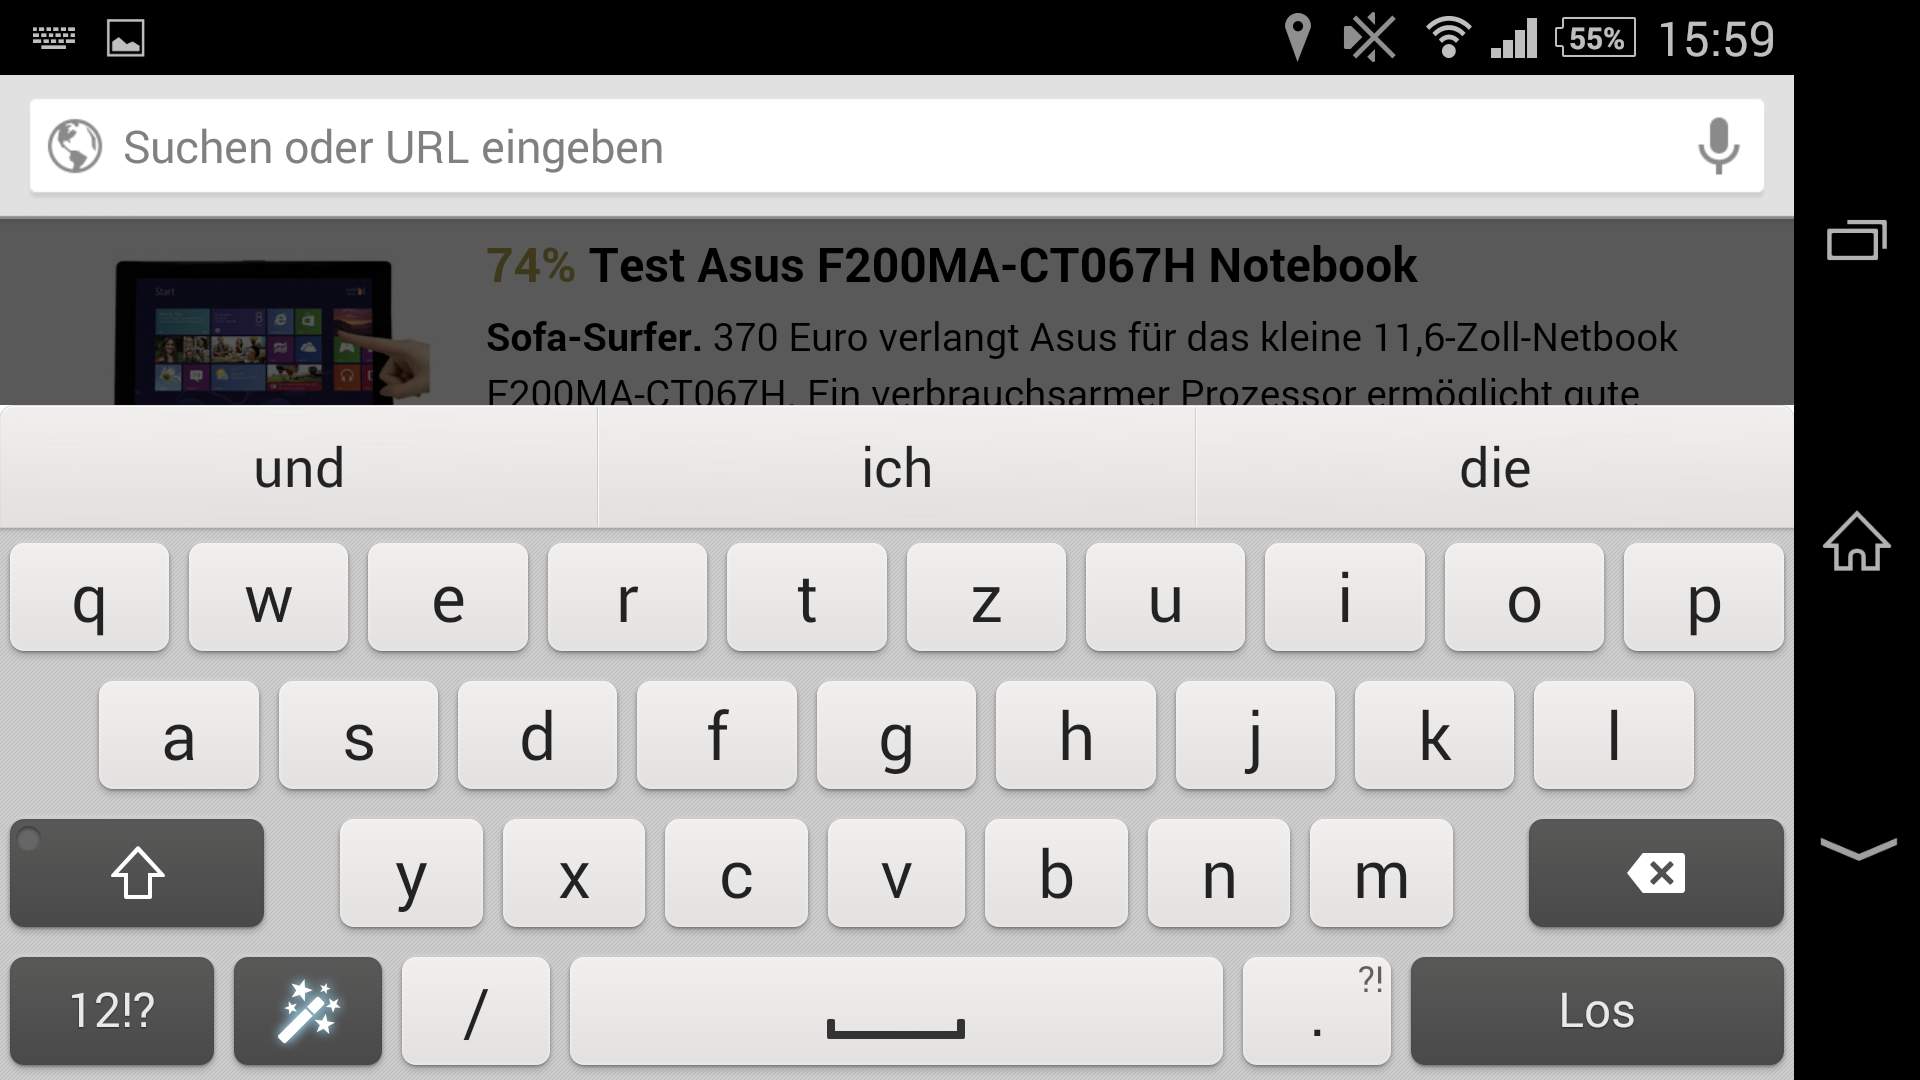This screenshot has width=1920, height=1080.
Task: Select word suggestion 'und'
Action: [x=299, y=468]
